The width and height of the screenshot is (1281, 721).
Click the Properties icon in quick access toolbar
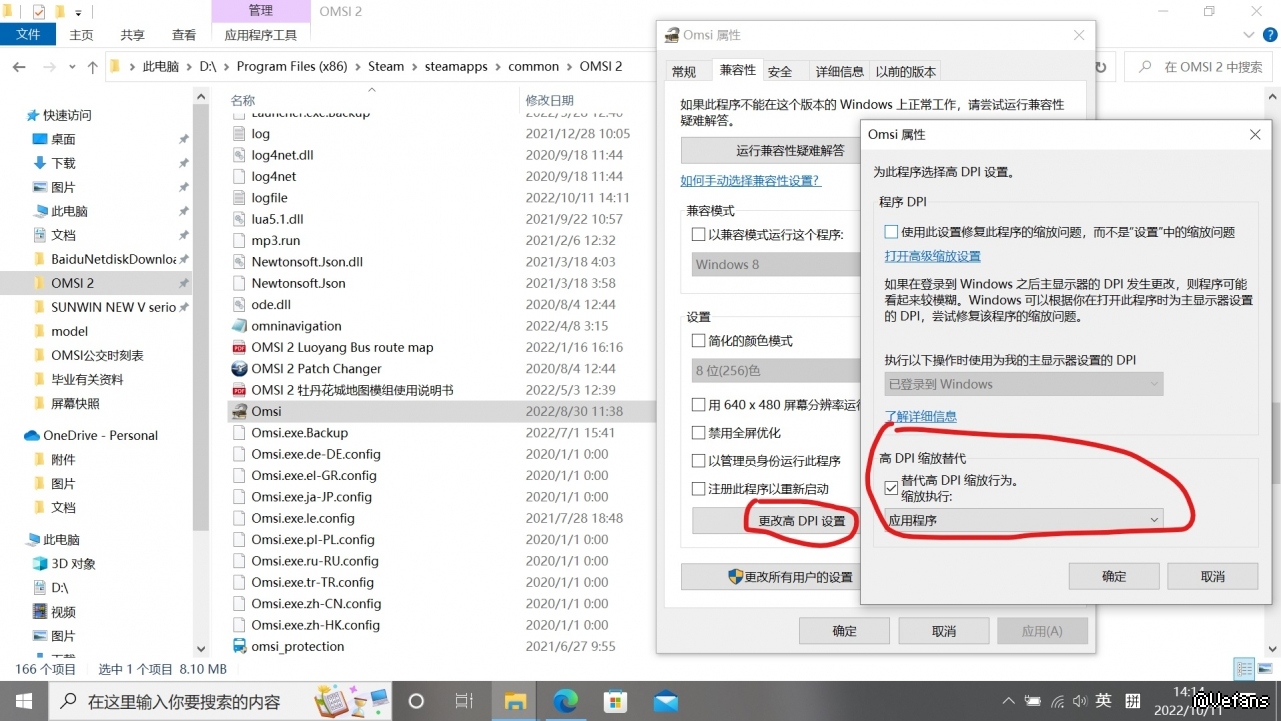click(x=39, y=12)
